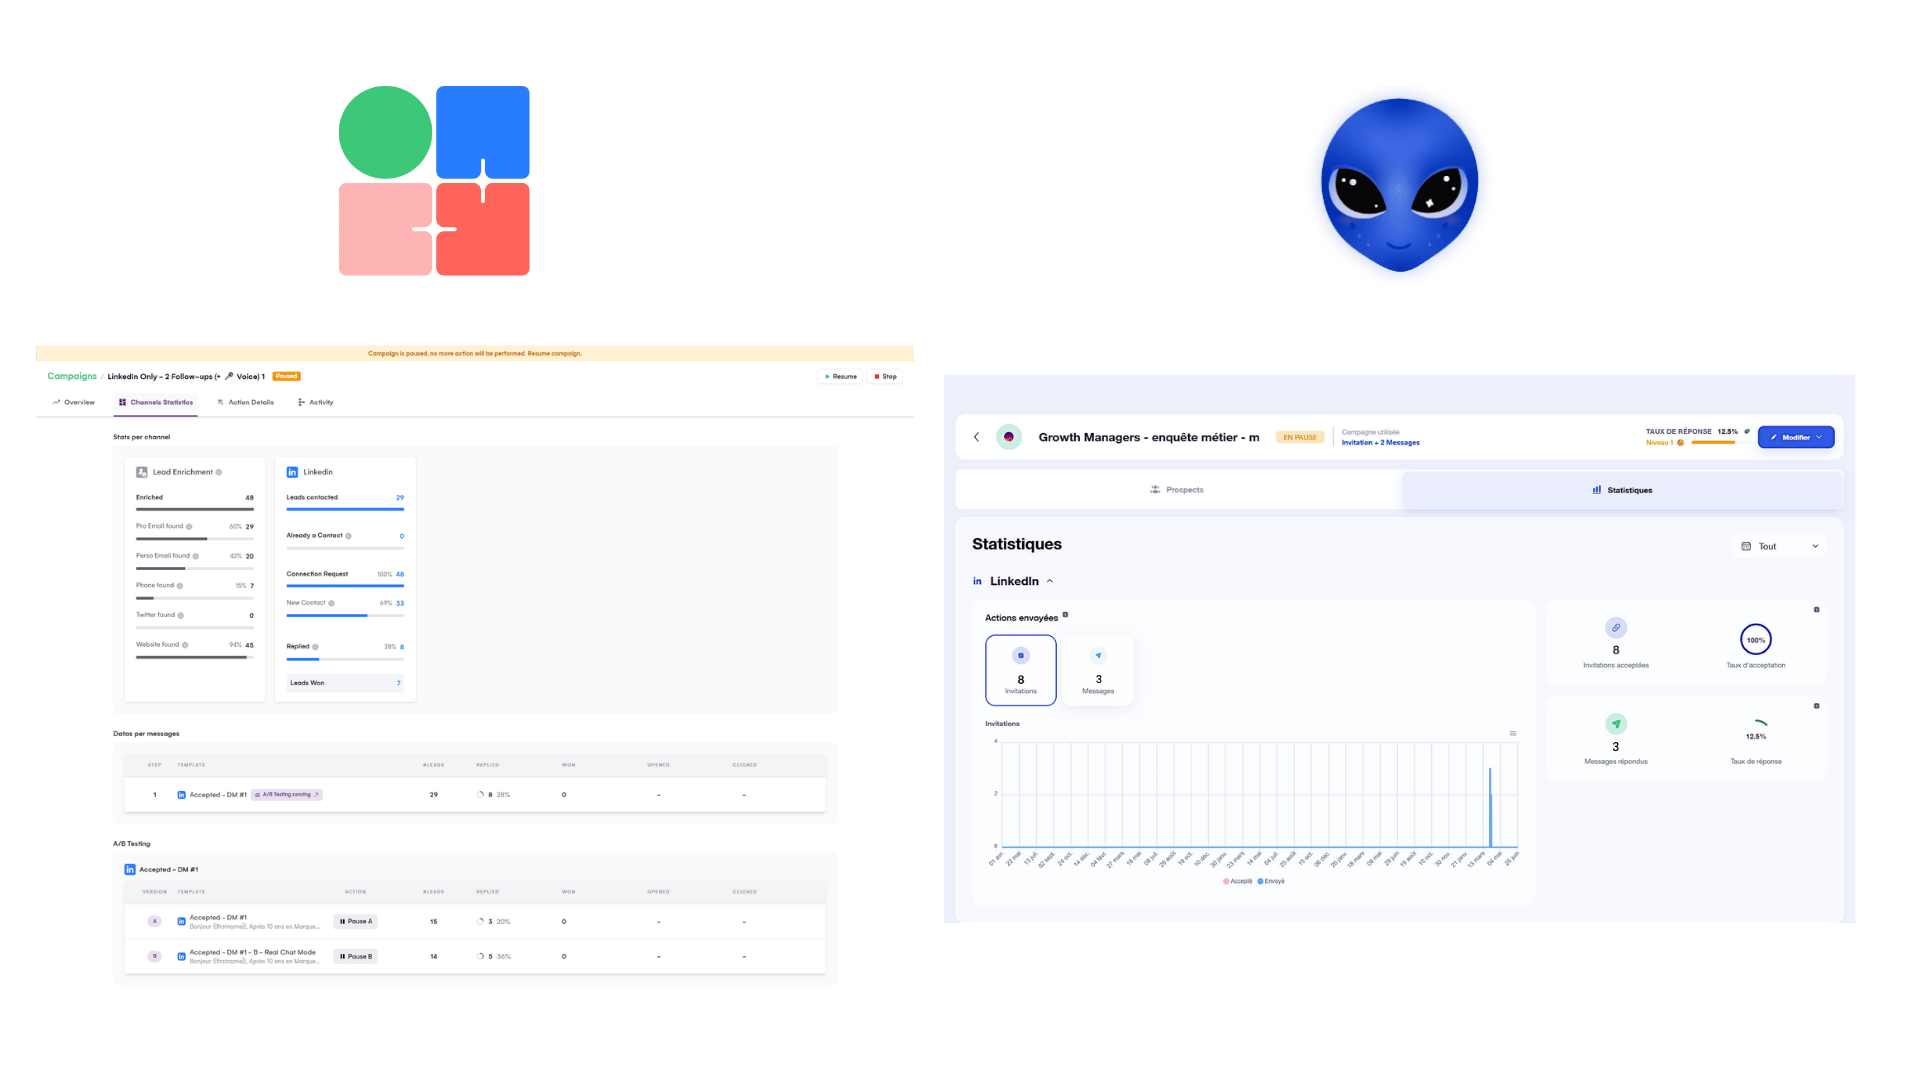The height and width of the screenshot is (1080, 1920).
Task: Go back using the left chevron arrow
Action: (x=976, y=437)
